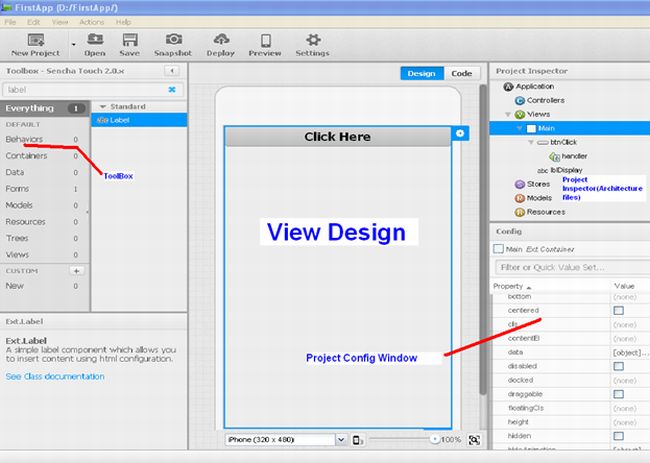
Task: Select the handler event item
Action: tap(568, 156)
